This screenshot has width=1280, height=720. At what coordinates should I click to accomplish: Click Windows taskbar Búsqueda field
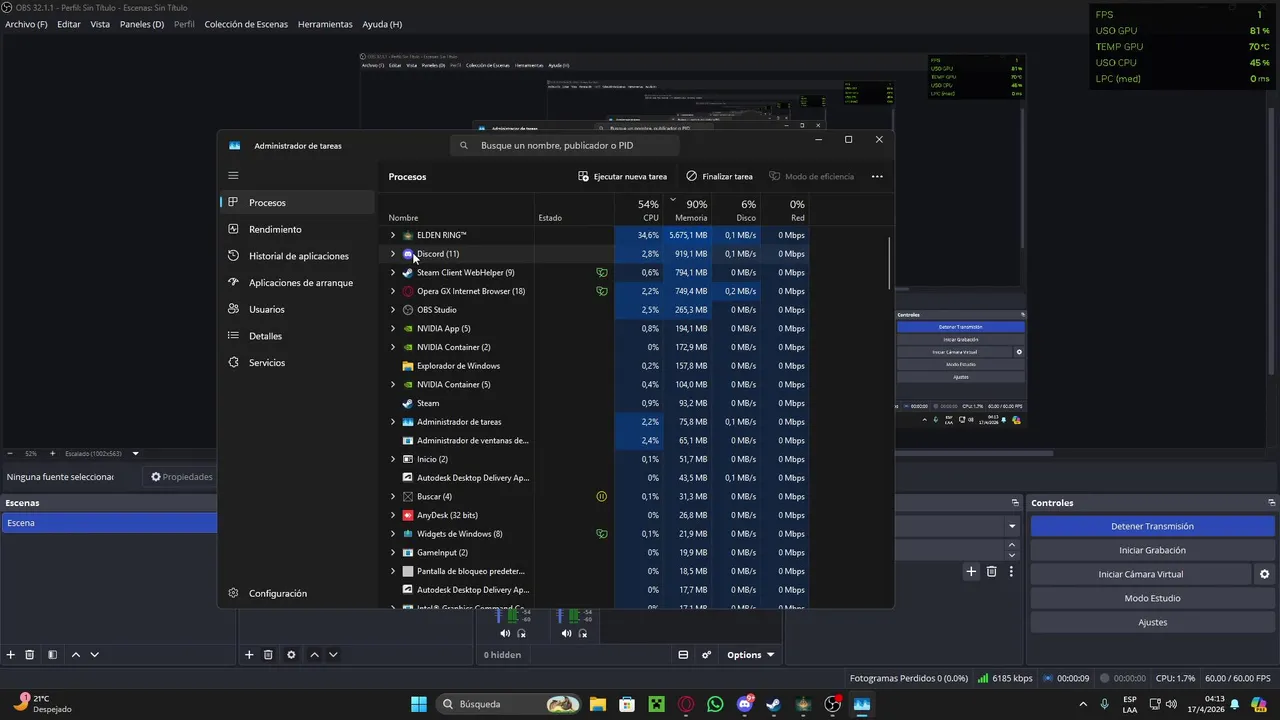click(x=510, y=704)
